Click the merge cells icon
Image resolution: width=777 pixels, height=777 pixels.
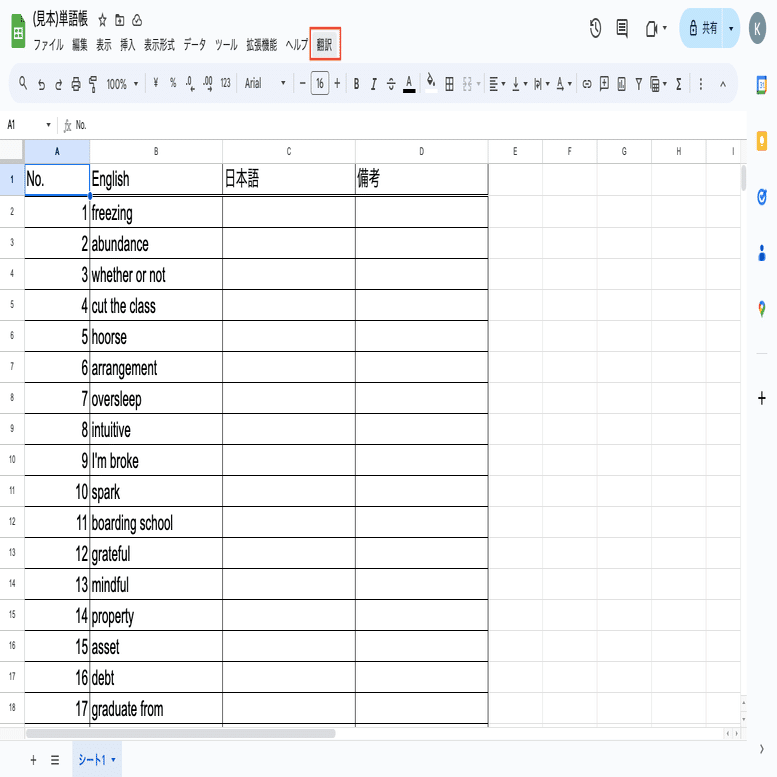click(x=467, y=84)
